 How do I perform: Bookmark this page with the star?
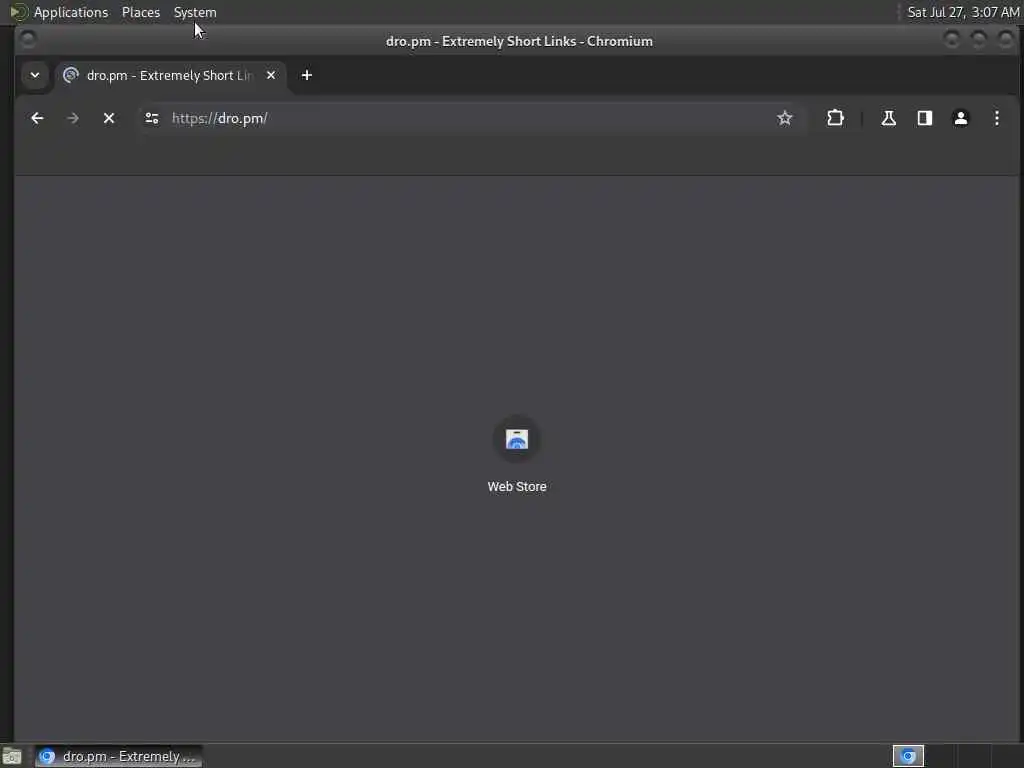click(x=784, y=118)
